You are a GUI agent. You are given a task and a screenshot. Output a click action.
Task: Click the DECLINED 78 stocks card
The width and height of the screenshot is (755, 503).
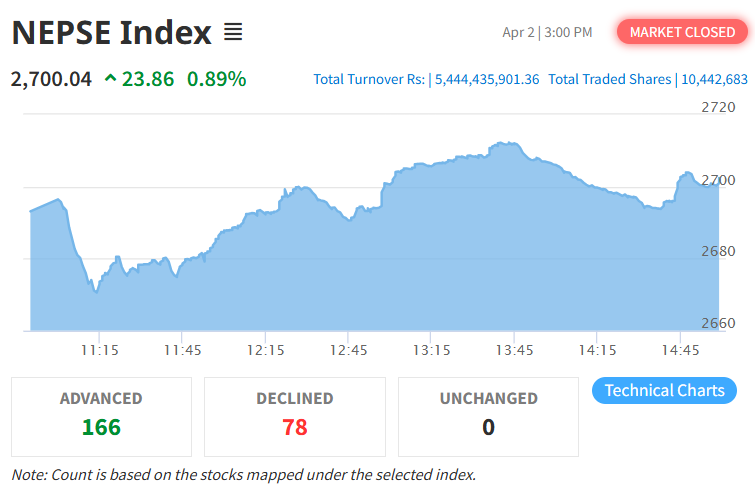click(294, 416)
